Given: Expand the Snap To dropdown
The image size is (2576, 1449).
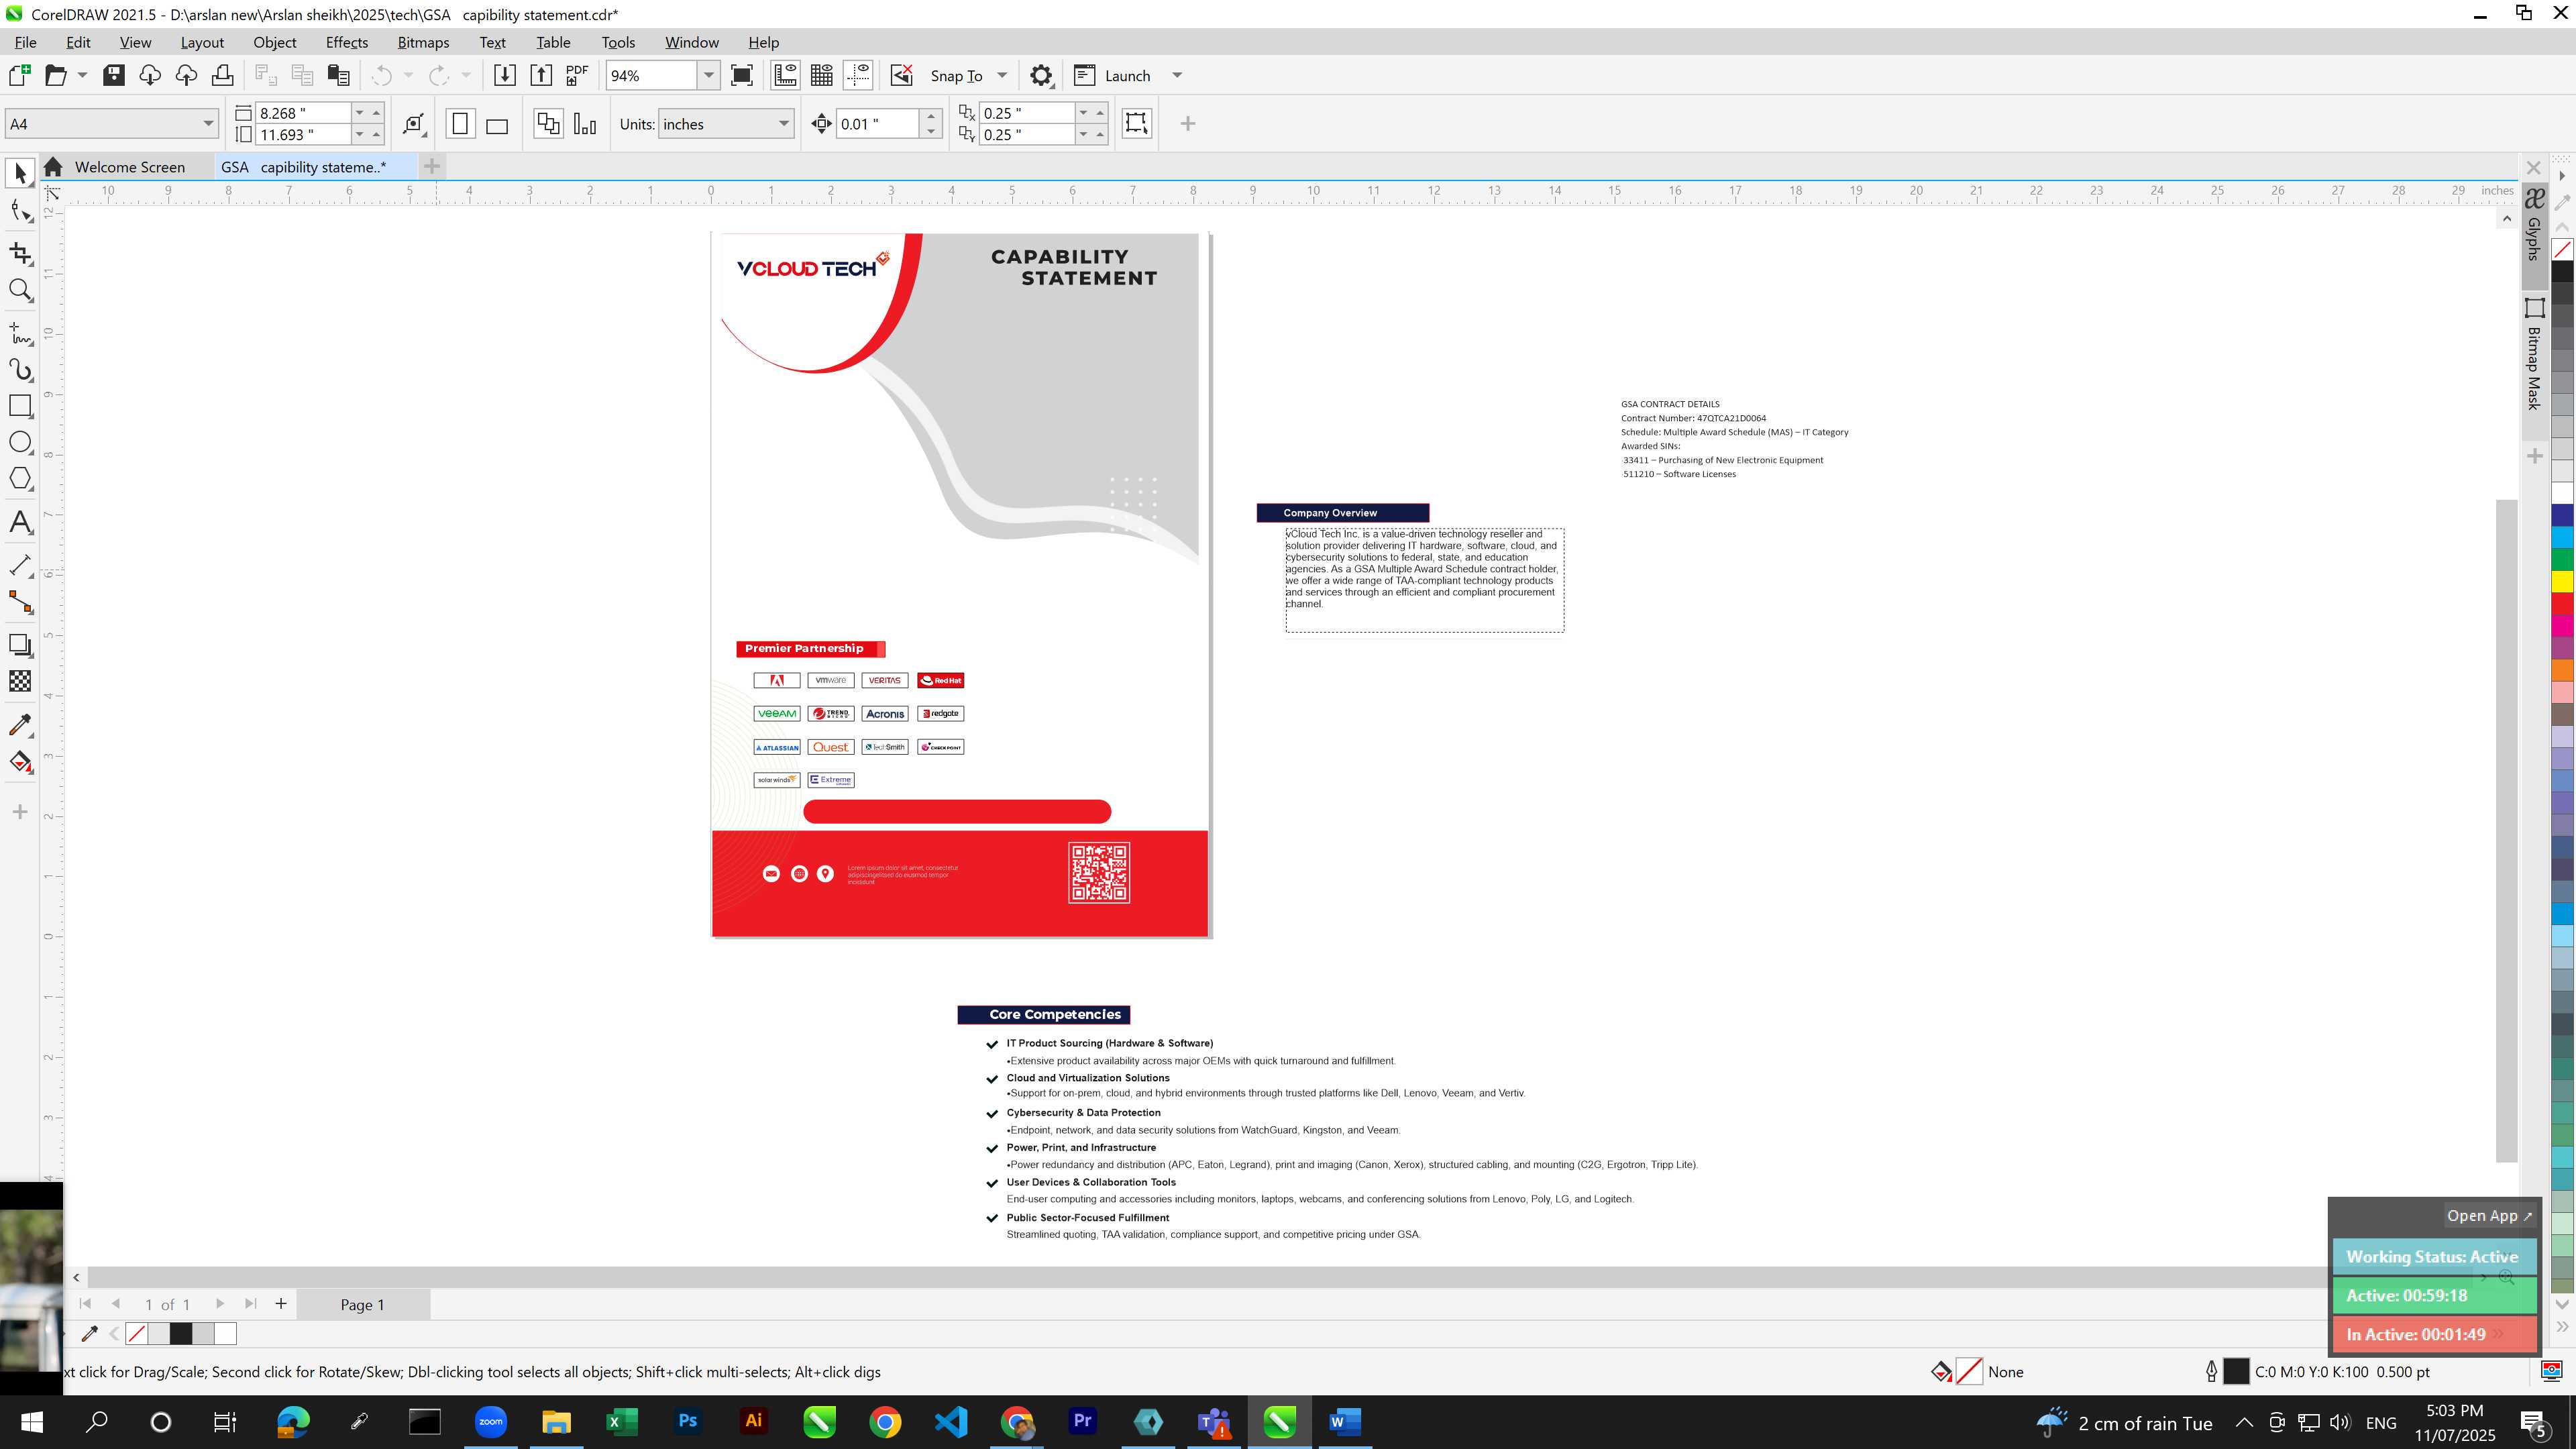Looking at the screenshot, I should (x=1002, y=75).
